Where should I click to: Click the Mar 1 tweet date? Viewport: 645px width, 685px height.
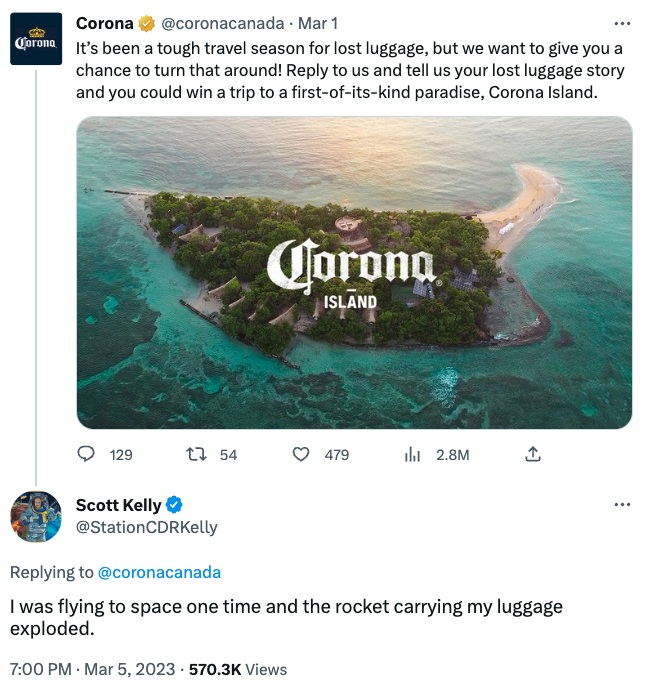(x=320, y=24)
